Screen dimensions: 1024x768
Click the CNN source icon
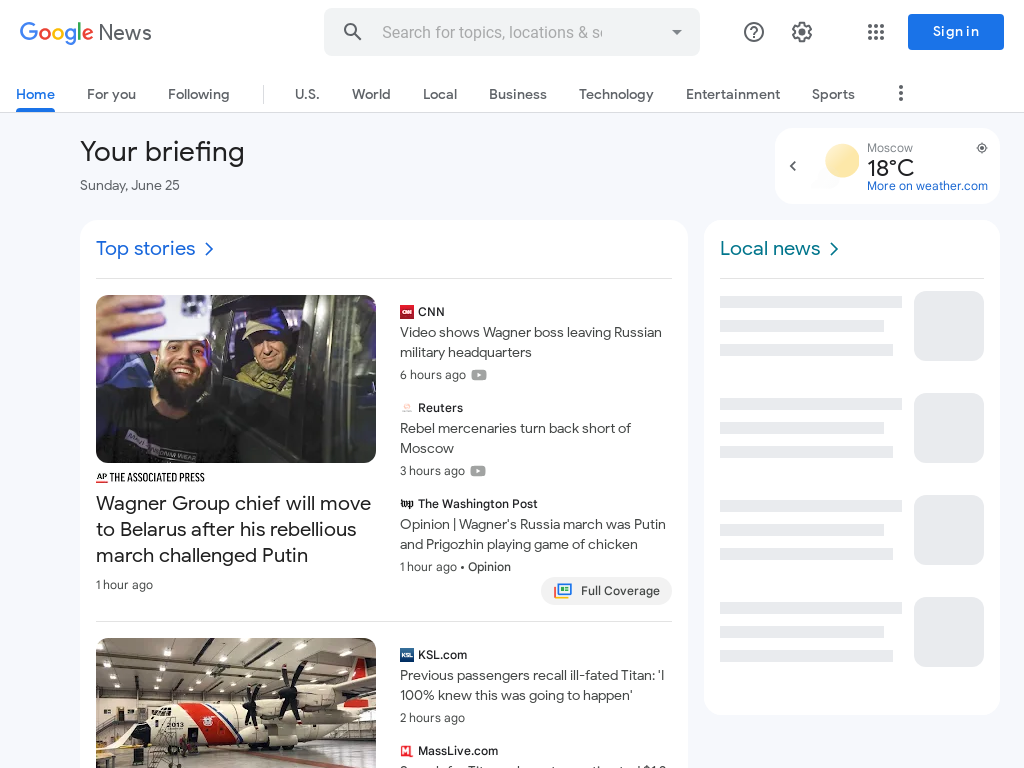point(407,312)
